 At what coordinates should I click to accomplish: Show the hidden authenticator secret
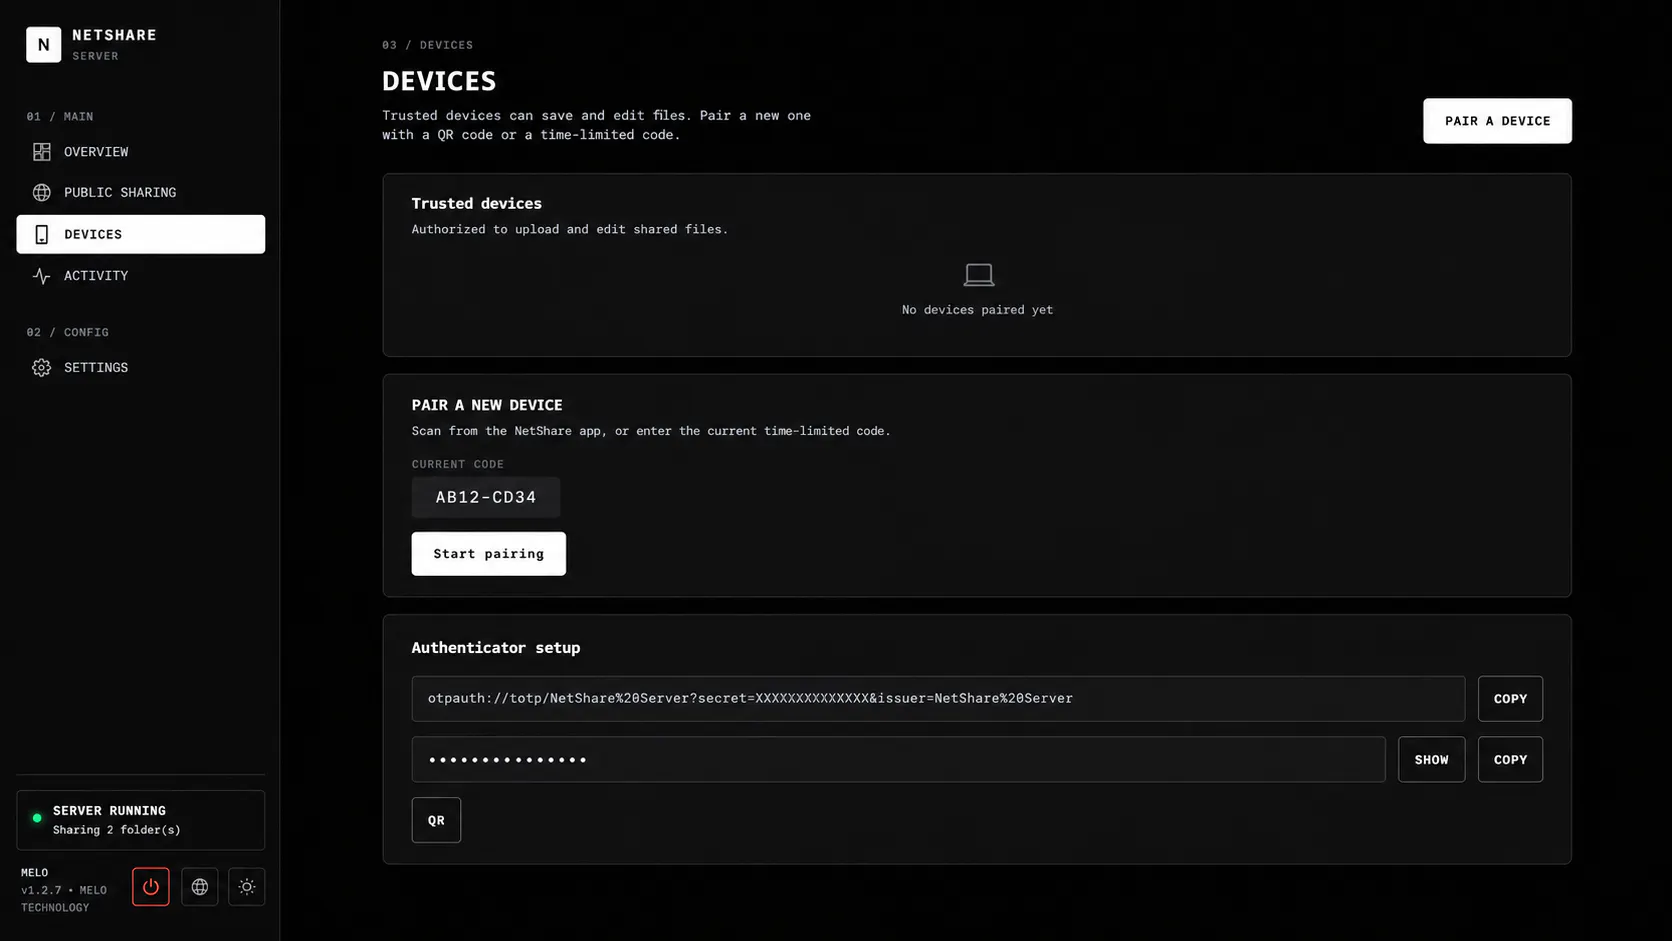click(x=1431, y=760)
